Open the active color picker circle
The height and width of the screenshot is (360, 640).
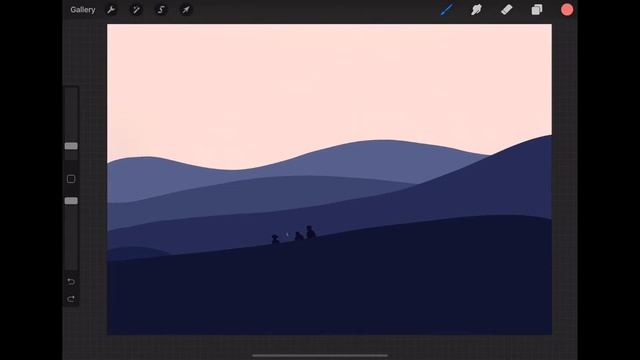pos(567,10)
